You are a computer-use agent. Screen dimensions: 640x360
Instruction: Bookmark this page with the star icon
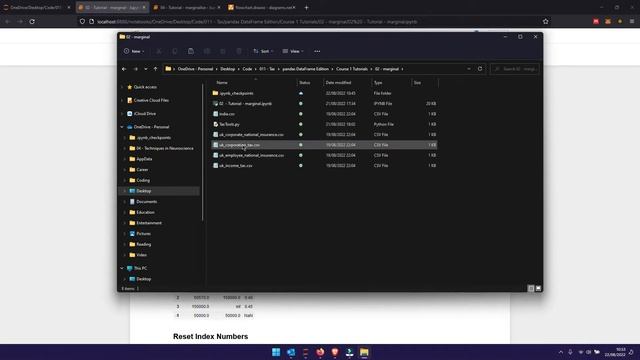pyautogui.click(x=546, y=22)
